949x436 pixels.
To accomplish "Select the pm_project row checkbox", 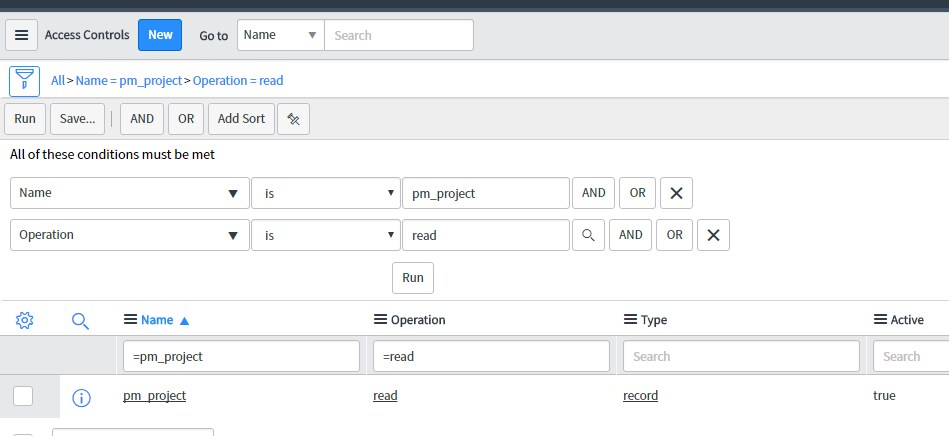I will click(x=23, y=396).
